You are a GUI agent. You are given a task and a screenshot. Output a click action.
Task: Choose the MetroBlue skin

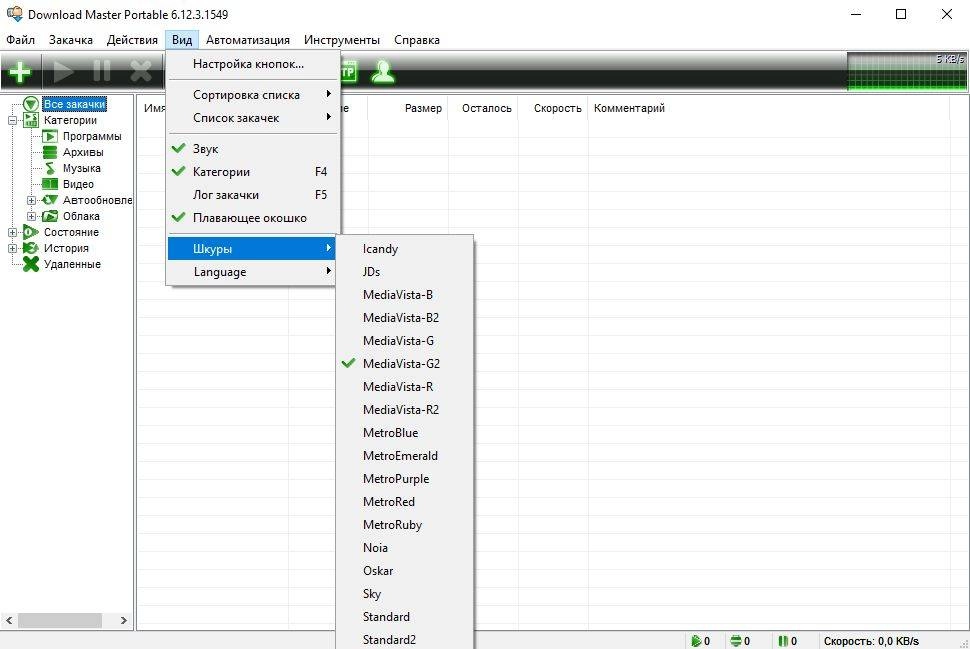(405, 432)
